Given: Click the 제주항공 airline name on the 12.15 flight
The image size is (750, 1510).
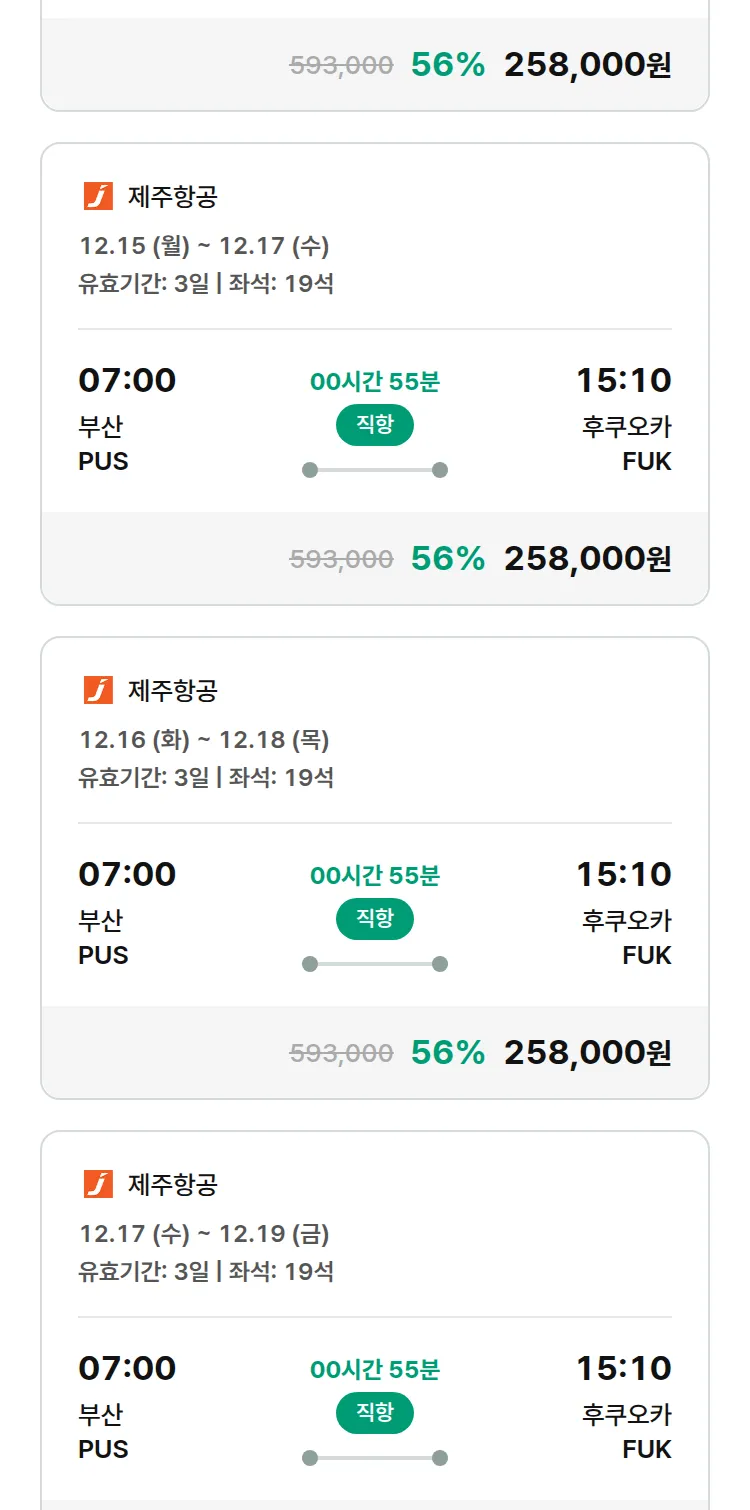Looking at the screenshot, I should point(172,197).
